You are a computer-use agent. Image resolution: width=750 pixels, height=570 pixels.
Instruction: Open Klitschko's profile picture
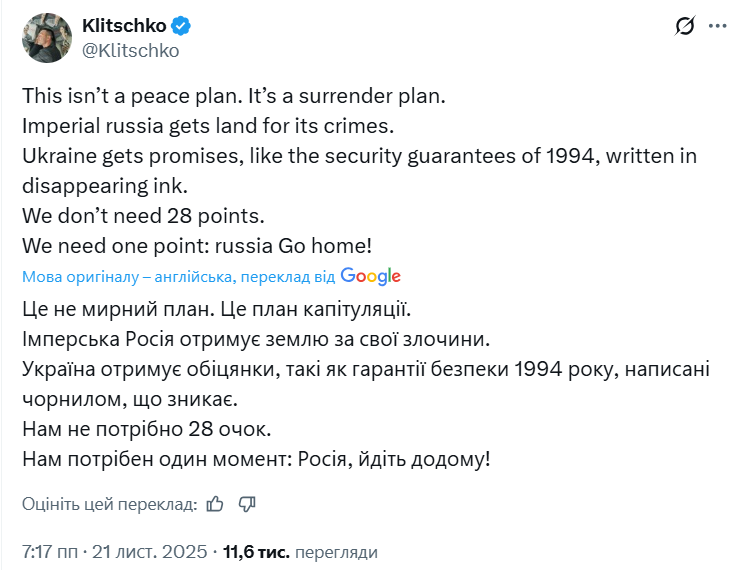tap(41, 37)
